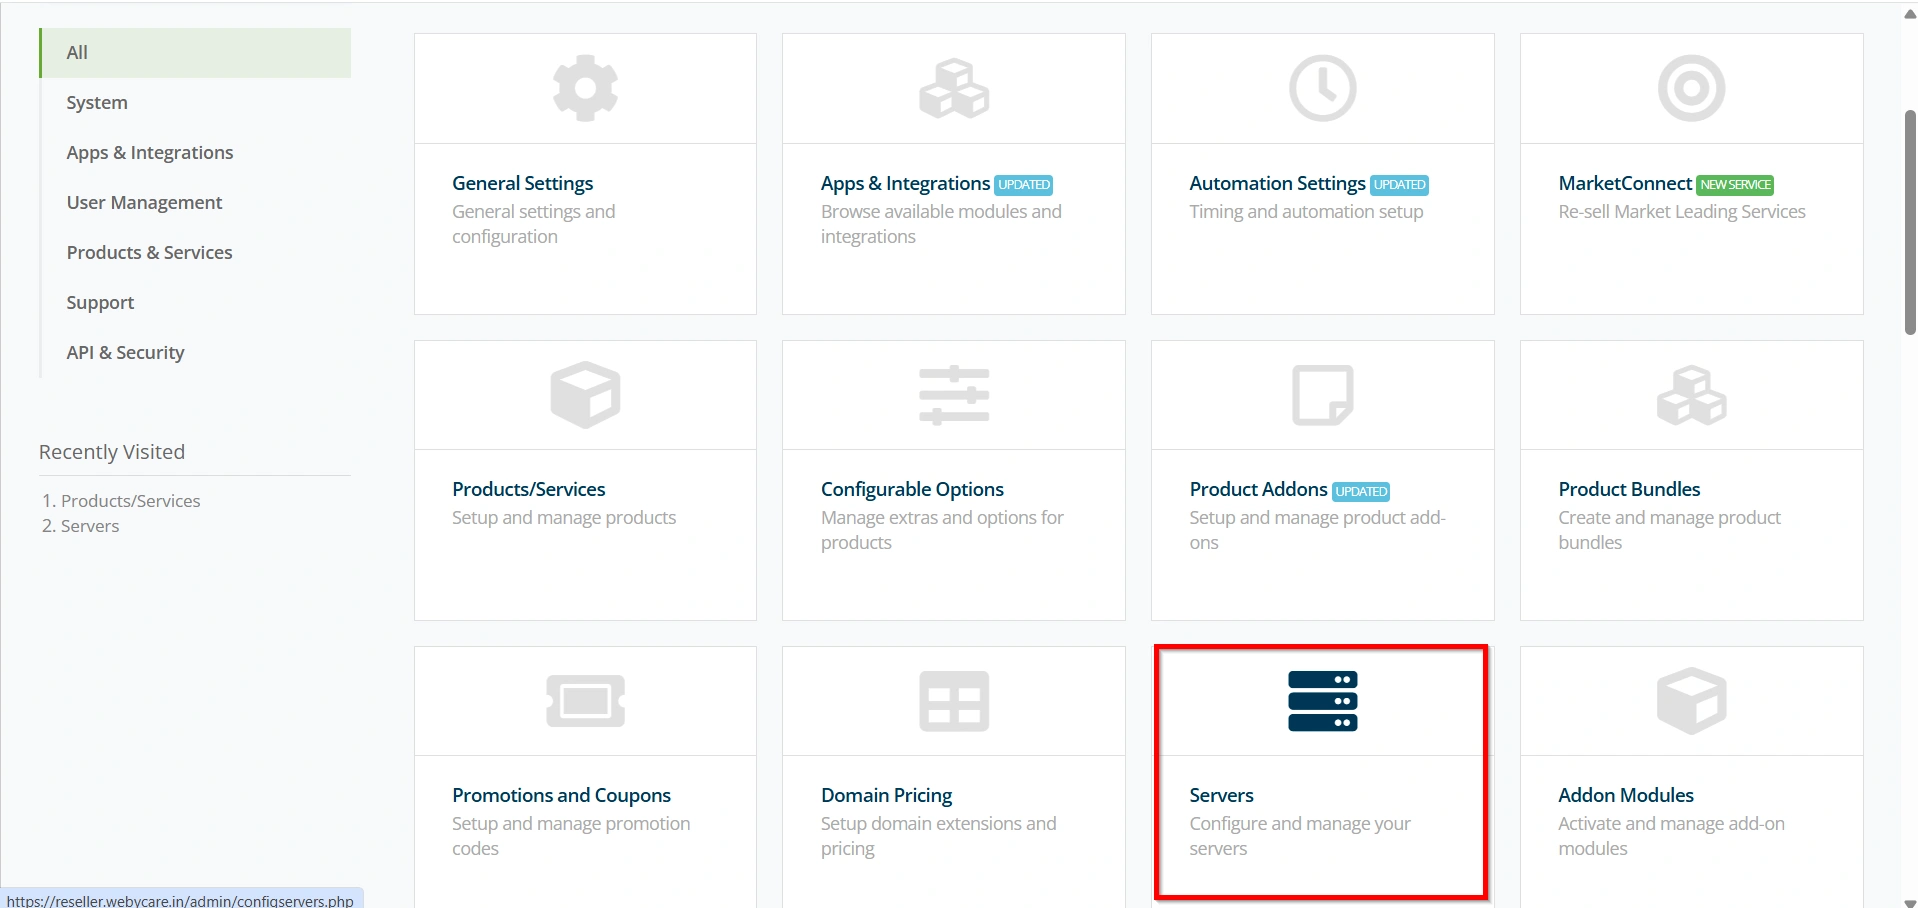Image resolution: width=1918 pixels, height=908 pixels.
Task: Open User Management sidebar category
Action: pyautogui.click(x=196, y=203)
